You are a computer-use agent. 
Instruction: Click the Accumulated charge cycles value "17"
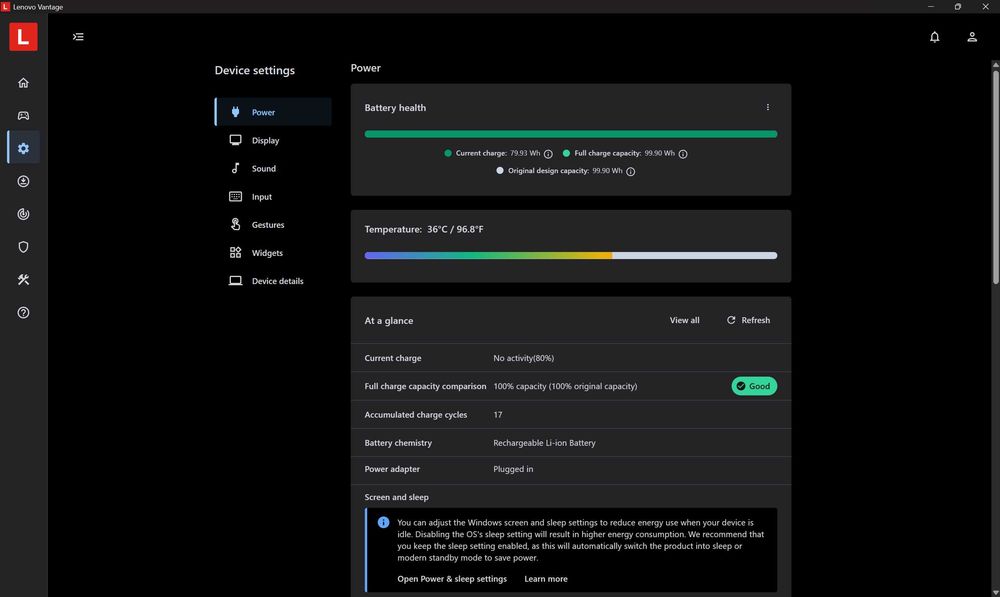point(497,415)
